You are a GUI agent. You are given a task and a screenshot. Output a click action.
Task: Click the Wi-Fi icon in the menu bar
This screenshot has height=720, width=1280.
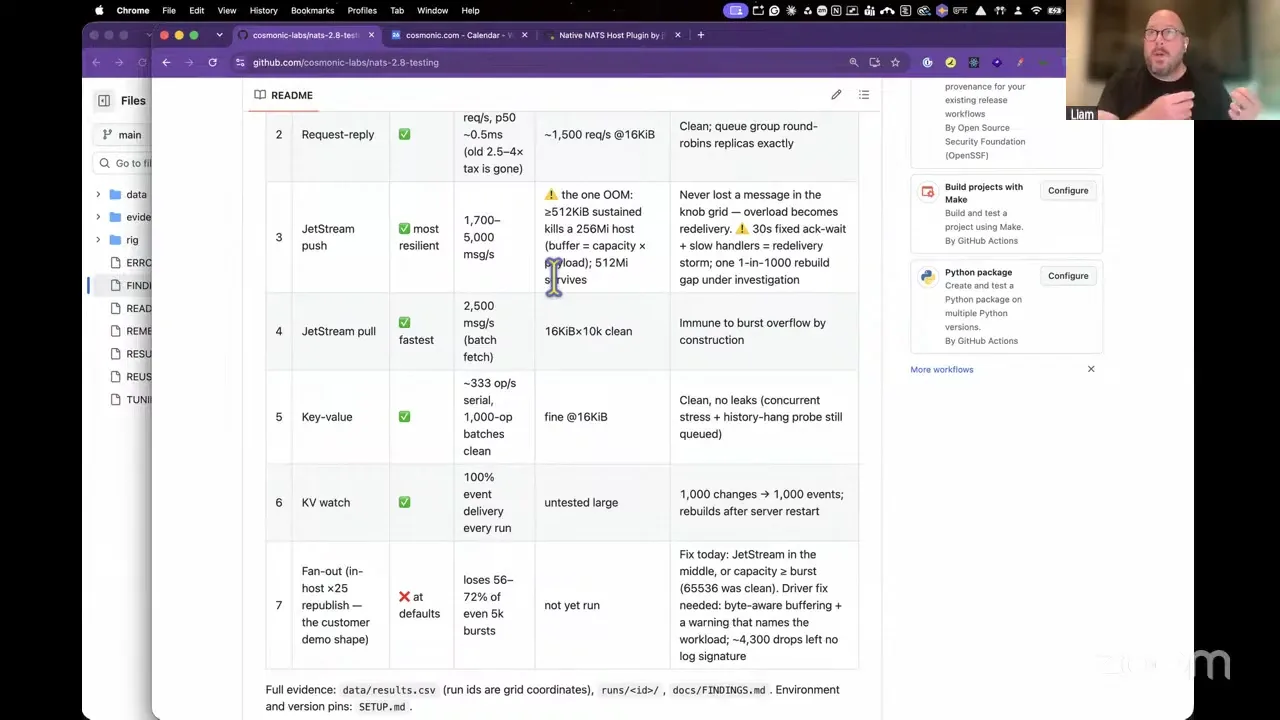tap(1036, 10)
